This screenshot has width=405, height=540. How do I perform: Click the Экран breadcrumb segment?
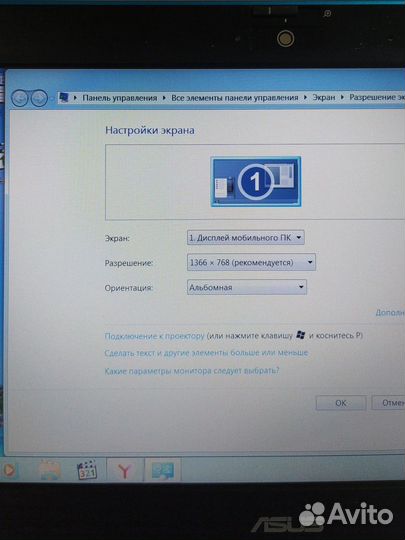324,97
